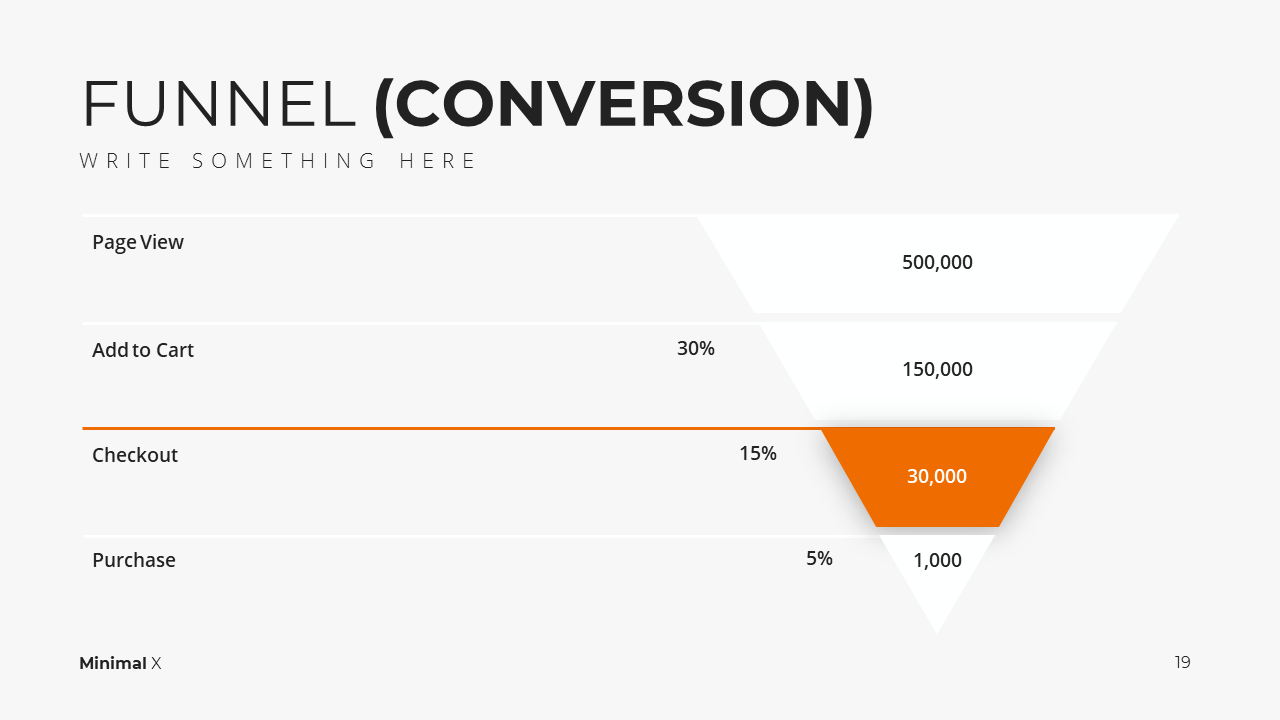Click the orange 30,000 funnel segment
This screenshot has width=1280, height=720.
(x=937, y=477)
